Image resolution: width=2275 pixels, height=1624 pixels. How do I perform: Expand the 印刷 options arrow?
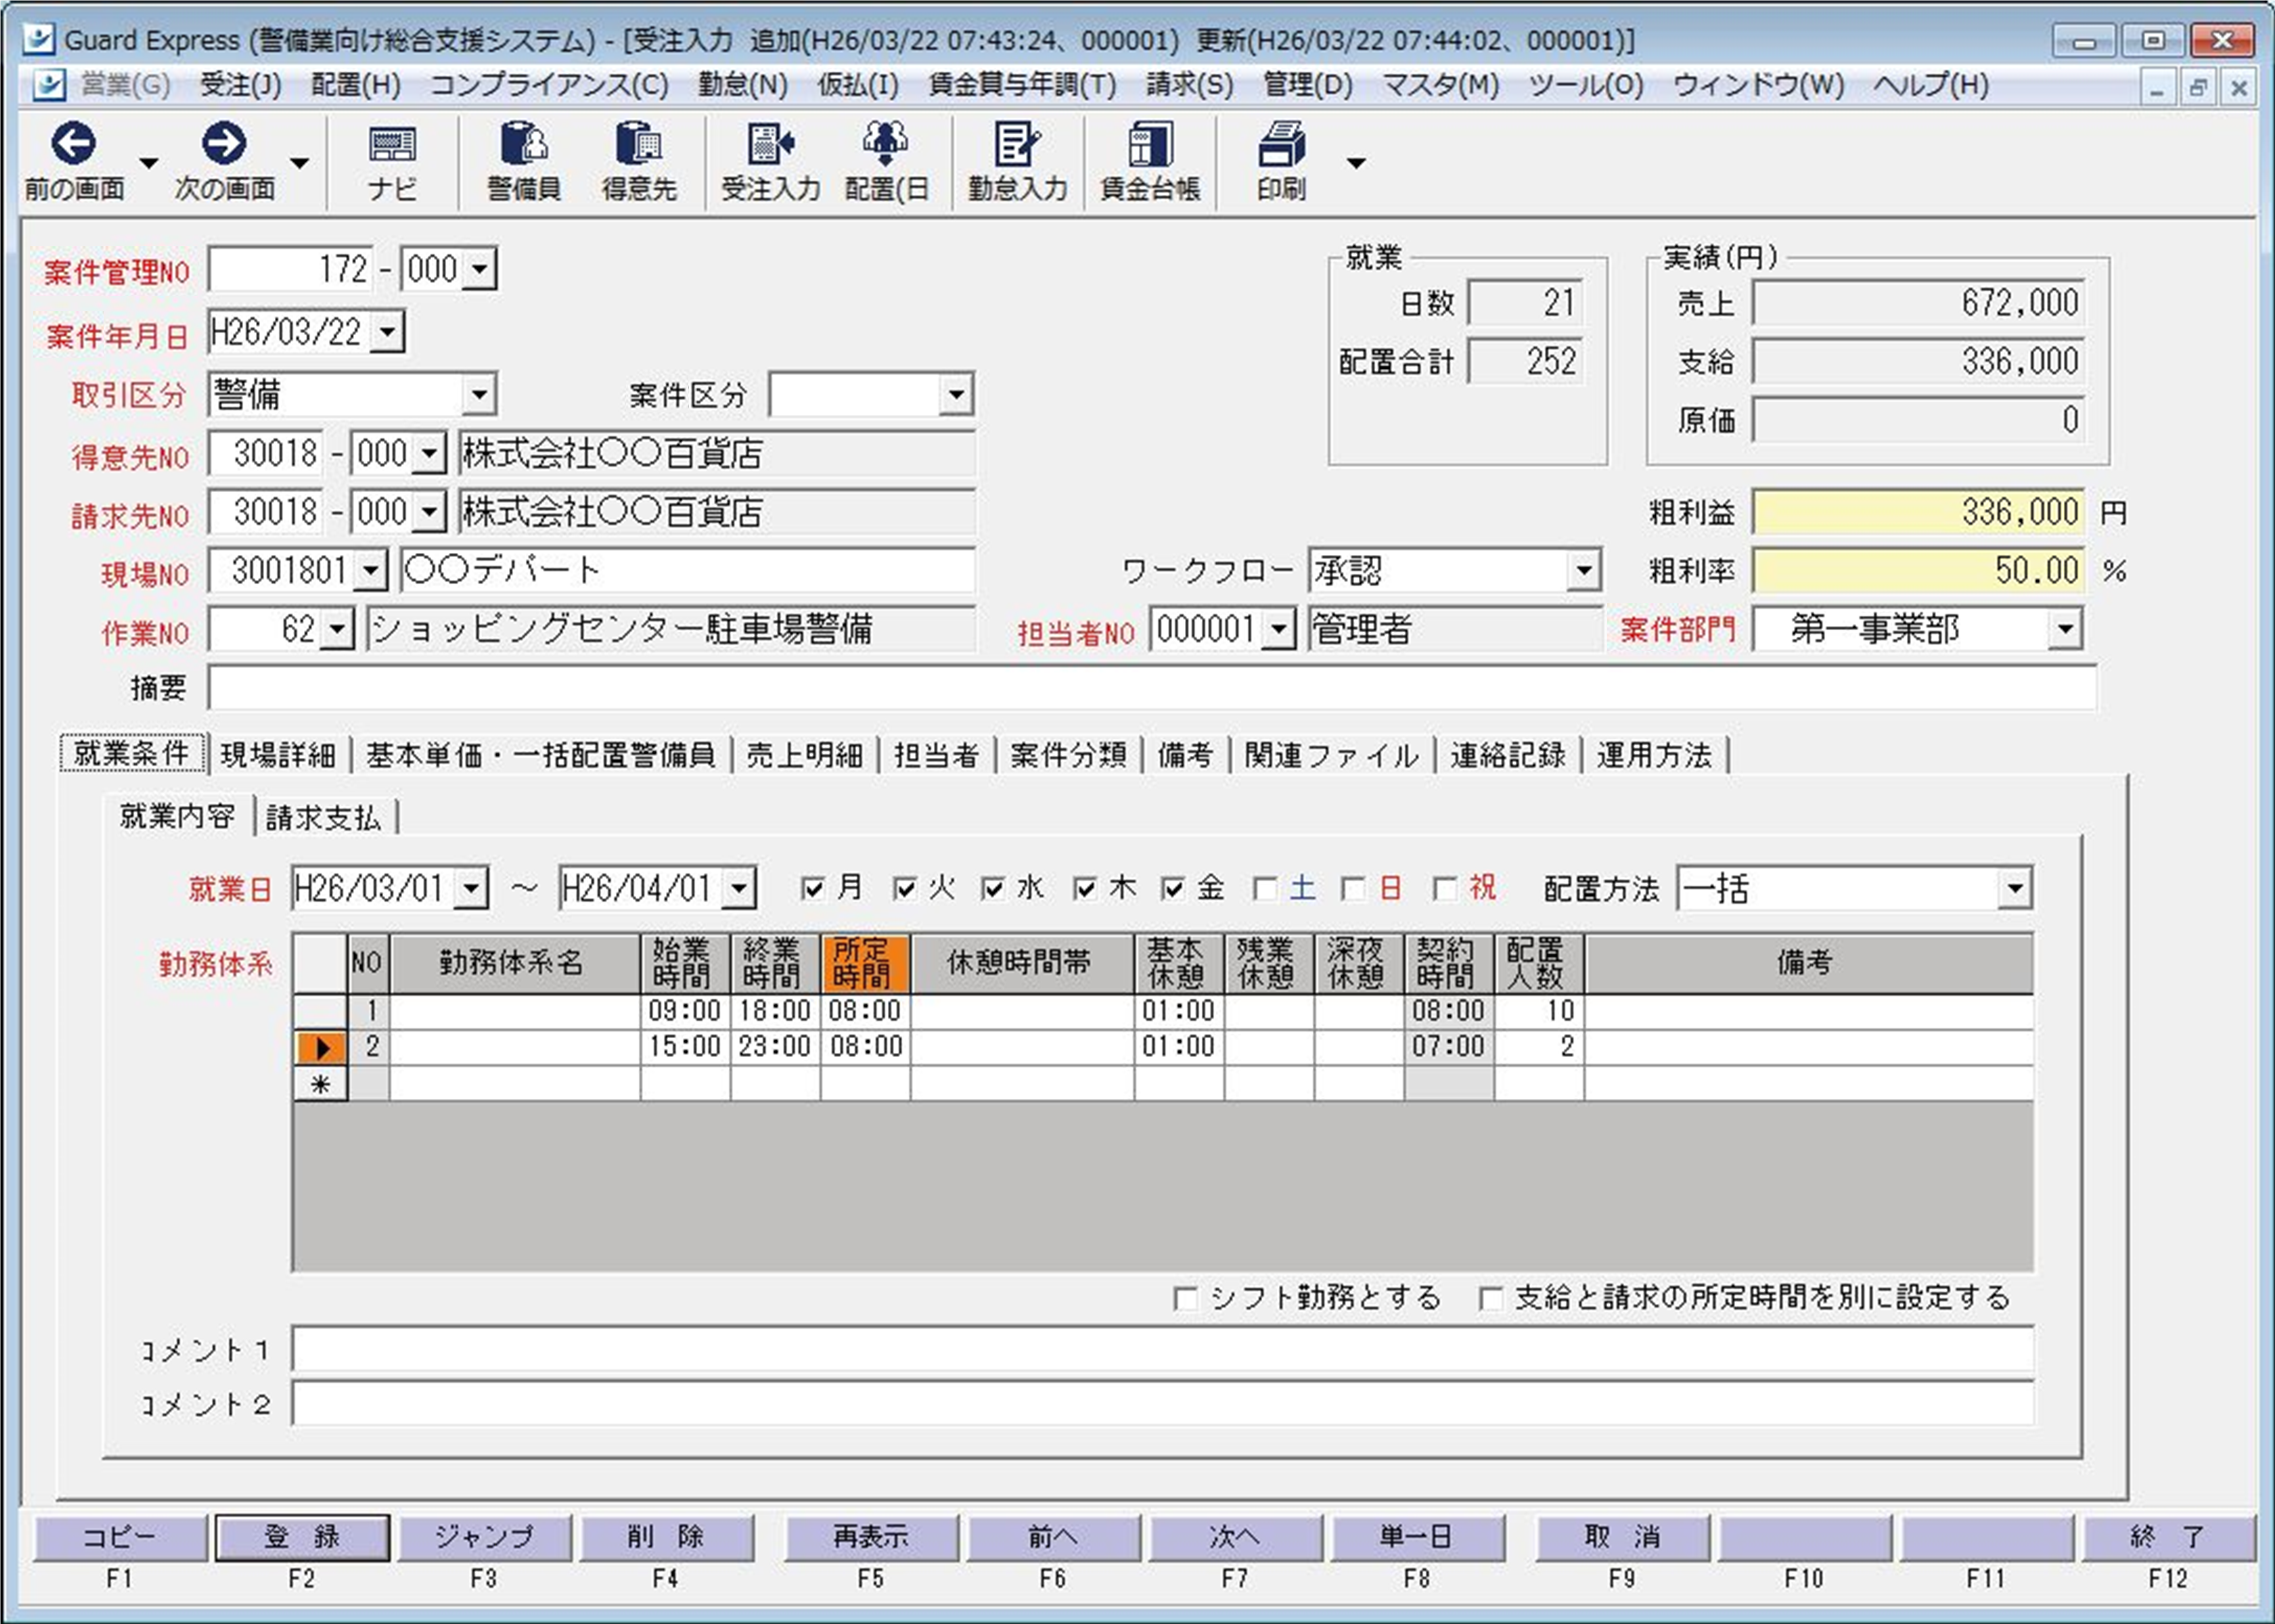point(1356,163)
